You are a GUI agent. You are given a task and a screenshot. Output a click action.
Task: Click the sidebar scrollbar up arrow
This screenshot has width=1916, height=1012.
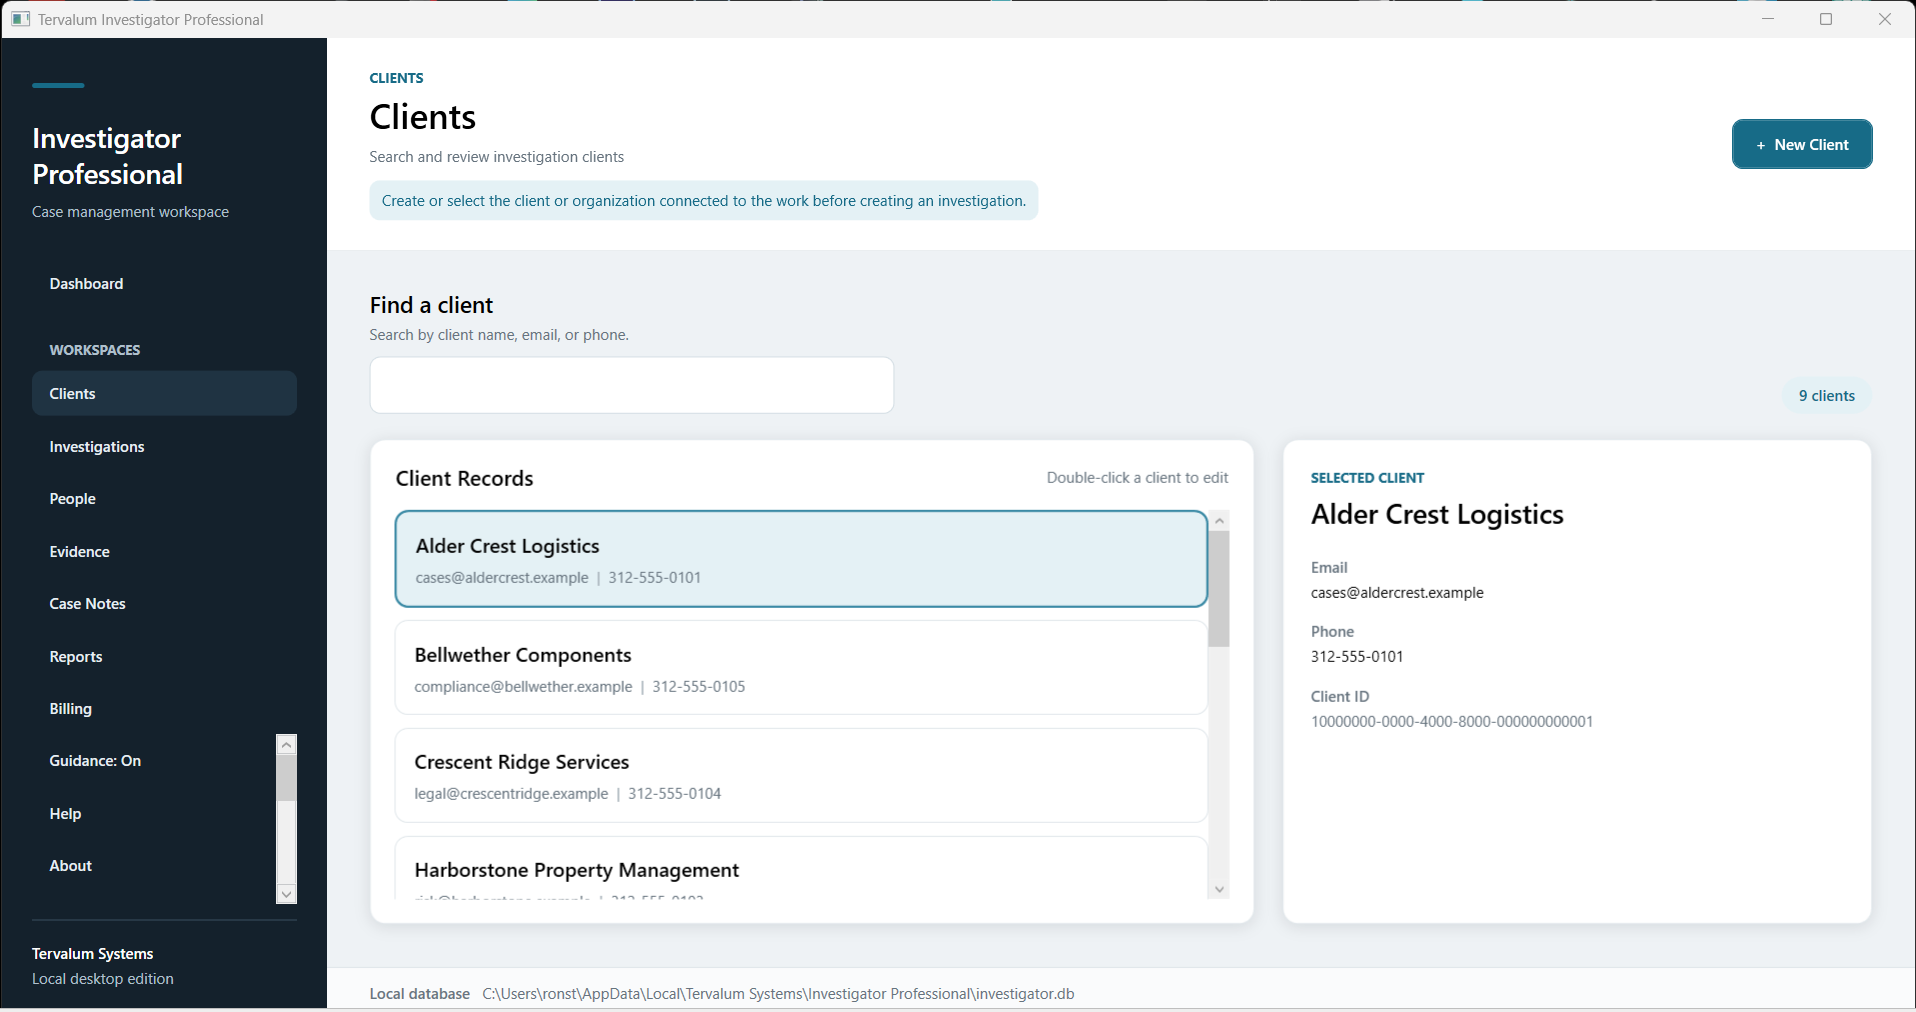click(287, 744)
